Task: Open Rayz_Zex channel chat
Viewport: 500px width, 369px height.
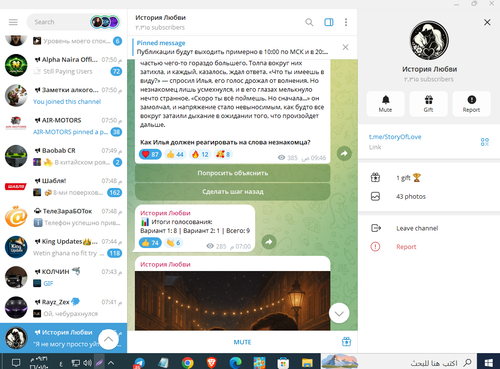Action: coord(63,308)
